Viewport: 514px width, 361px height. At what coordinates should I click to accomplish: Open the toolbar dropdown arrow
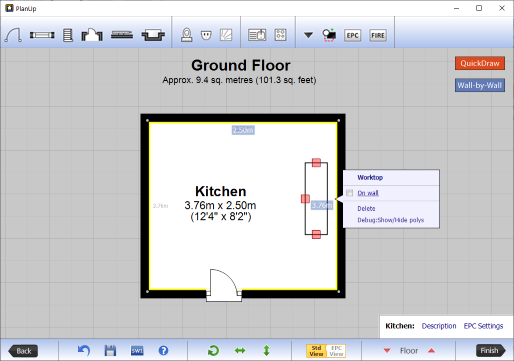pyautogui.click(x=308, y=35)
